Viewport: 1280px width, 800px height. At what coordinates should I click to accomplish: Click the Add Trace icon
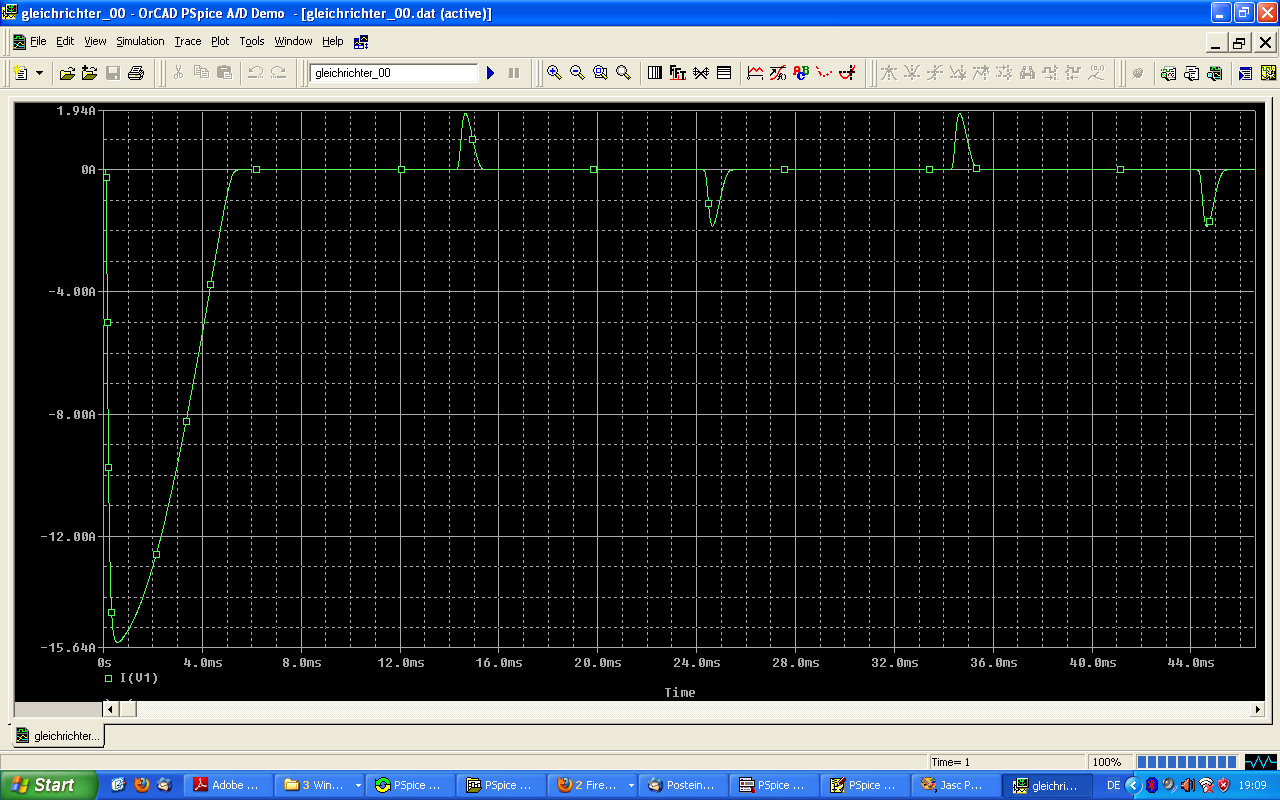tap(755, 73)
